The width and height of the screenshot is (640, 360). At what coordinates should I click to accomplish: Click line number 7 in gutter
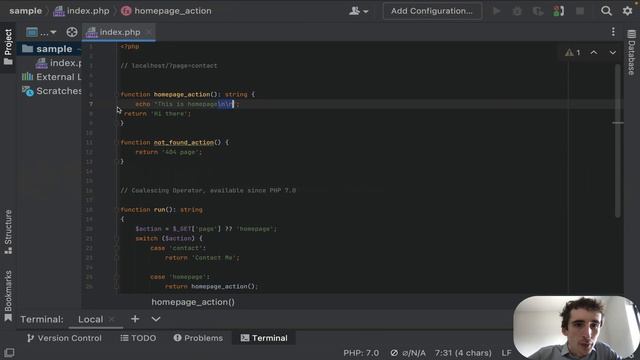point(91,104)
